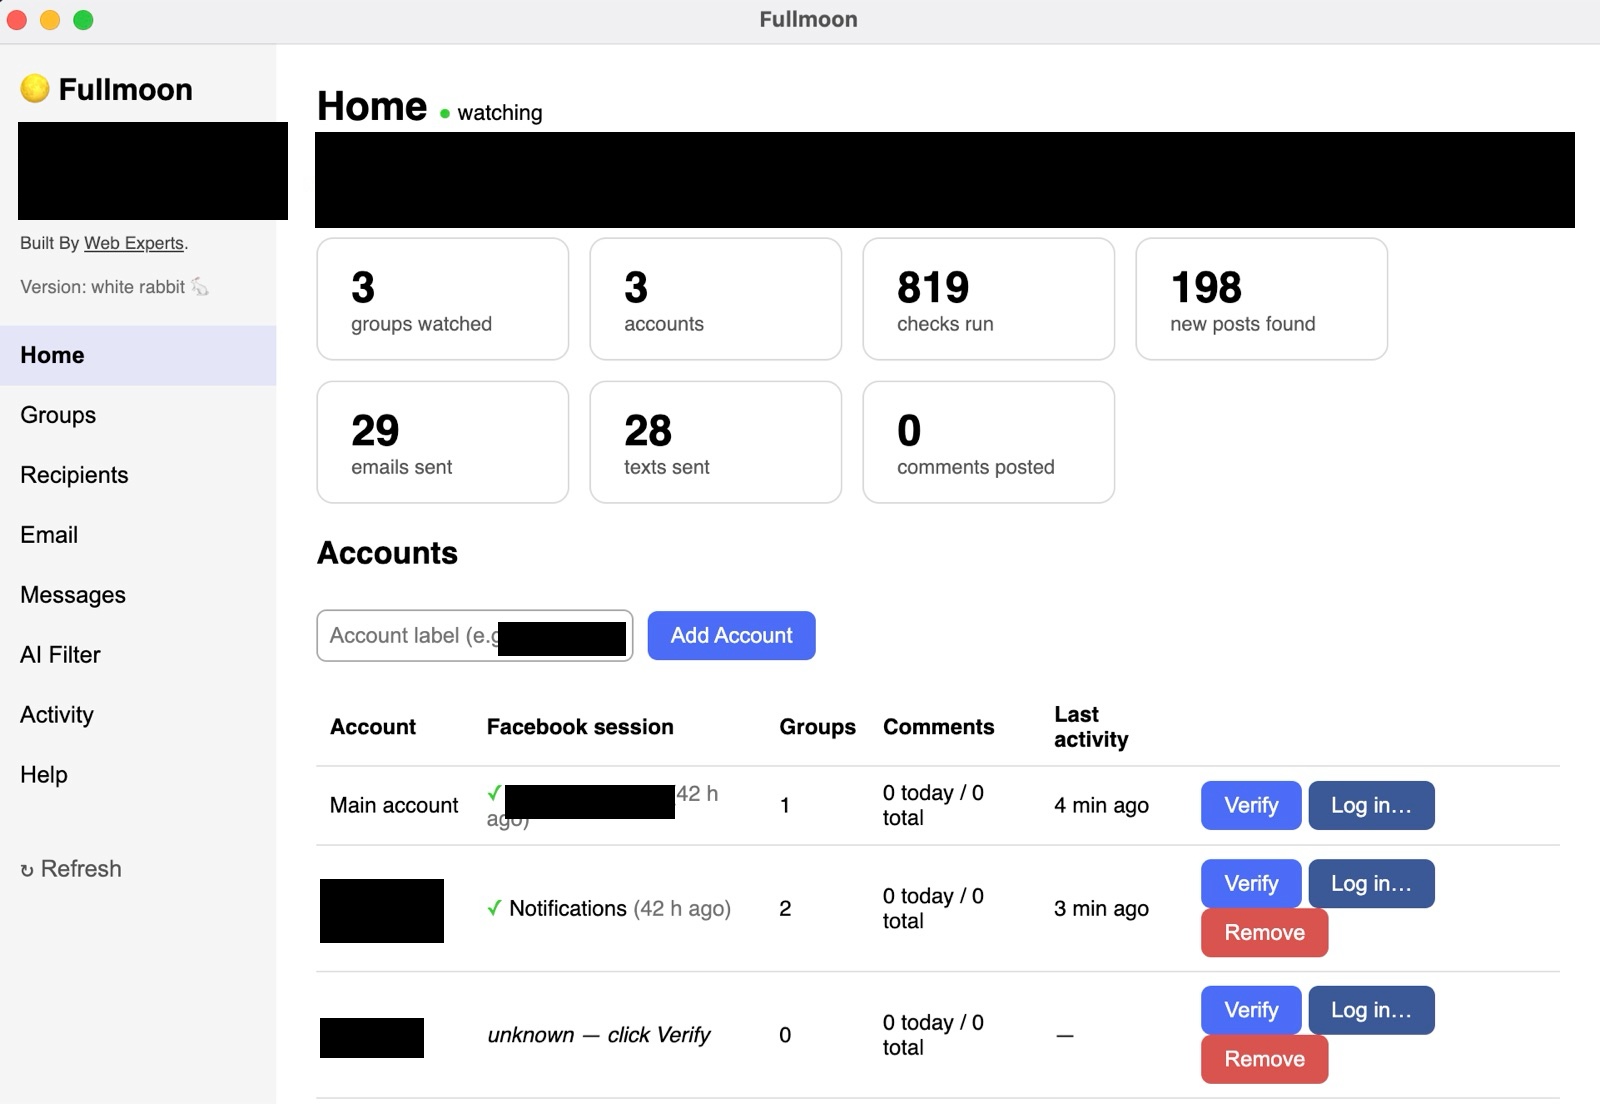Verify the account with 2 groups

tap(1251, 883)
